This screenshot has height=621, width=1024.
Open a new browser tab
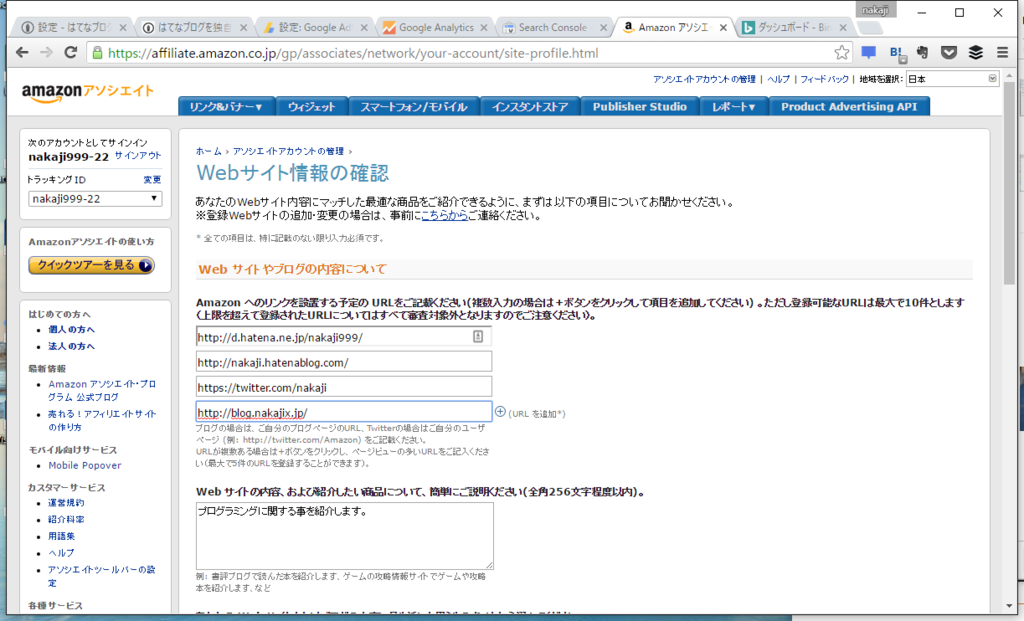pyautogui.click(x=870, y=27)
